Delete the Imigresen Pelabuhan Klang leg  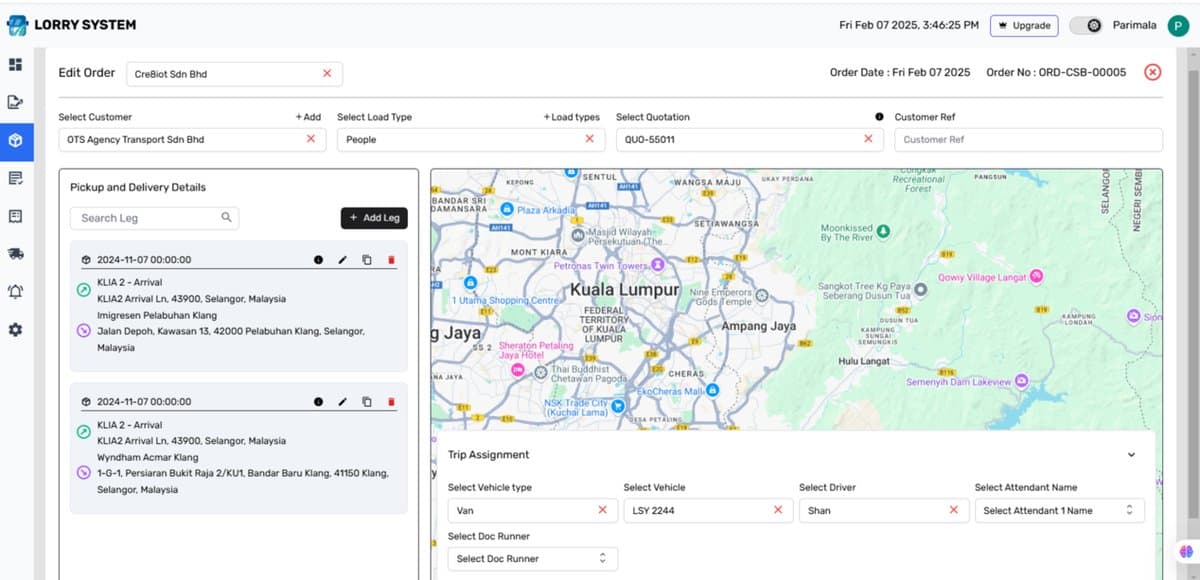pyautogui.click(x=391, y=260)
